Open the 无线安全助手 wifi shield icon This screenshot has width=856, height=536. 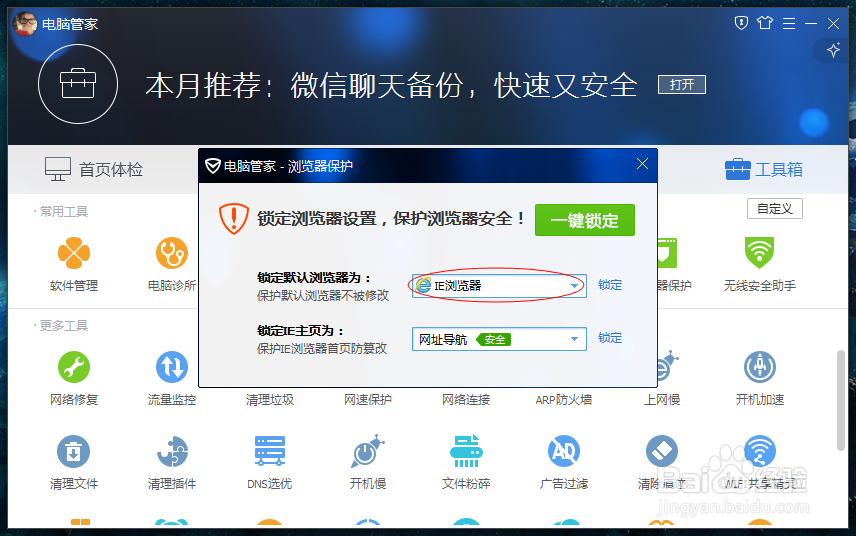tap(759, 252)
